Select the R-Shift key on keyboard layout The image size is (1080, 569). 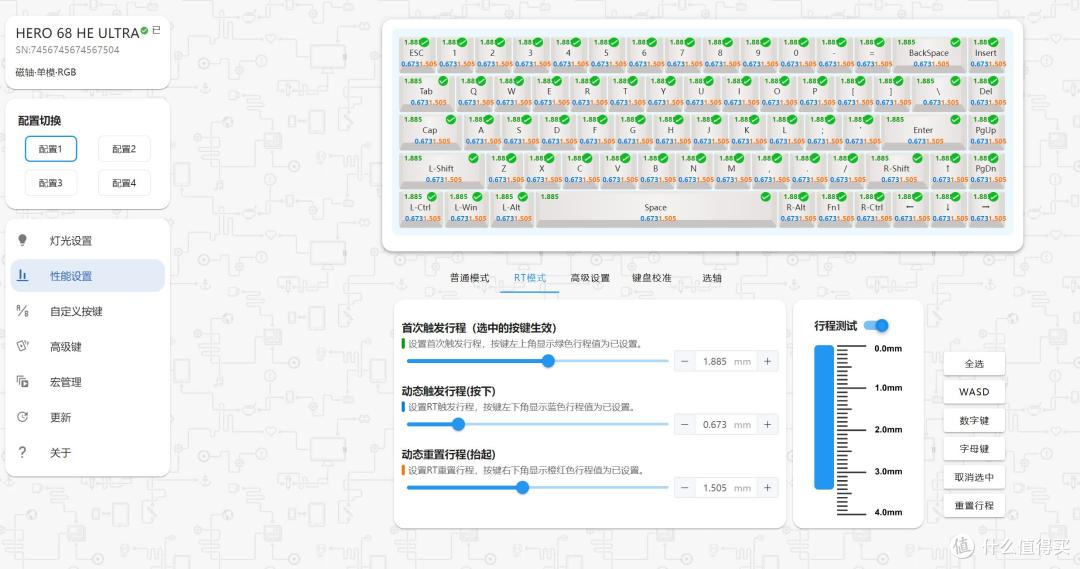(x=896, y=169)
